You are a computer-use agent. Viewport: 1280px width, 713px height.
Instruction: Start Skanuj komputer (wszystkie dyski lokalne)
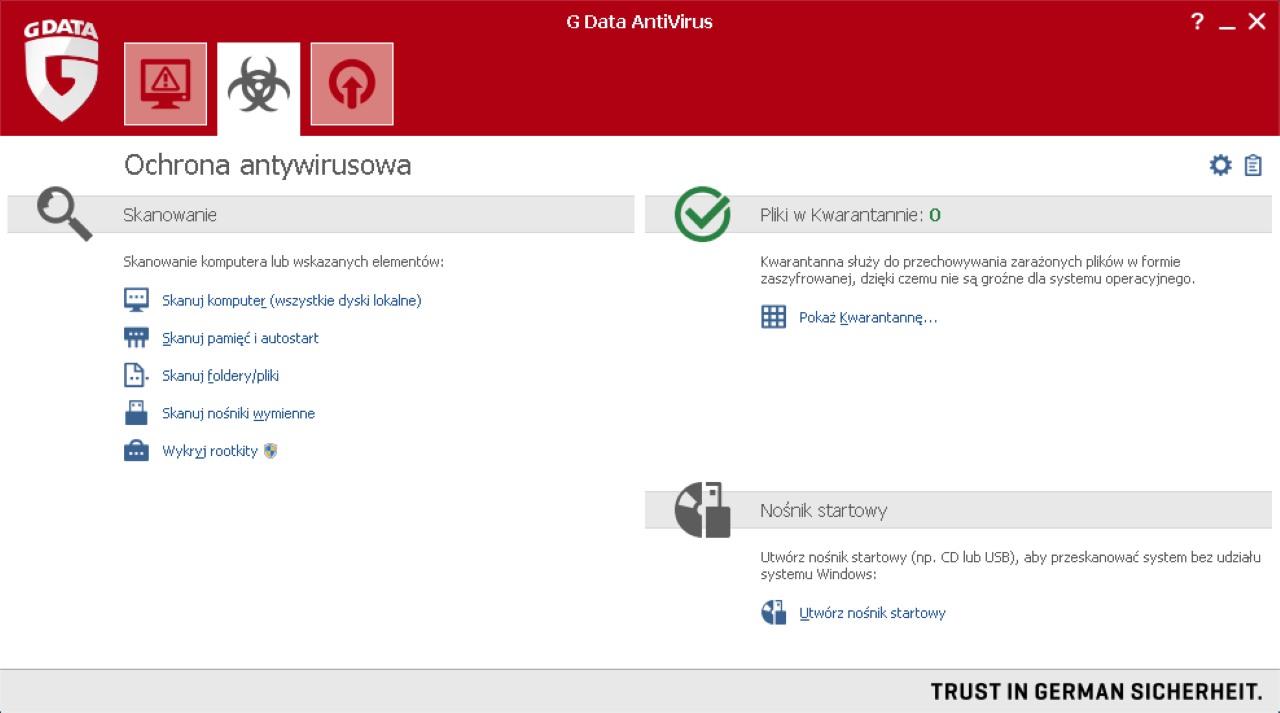click(x=292, y=300)
